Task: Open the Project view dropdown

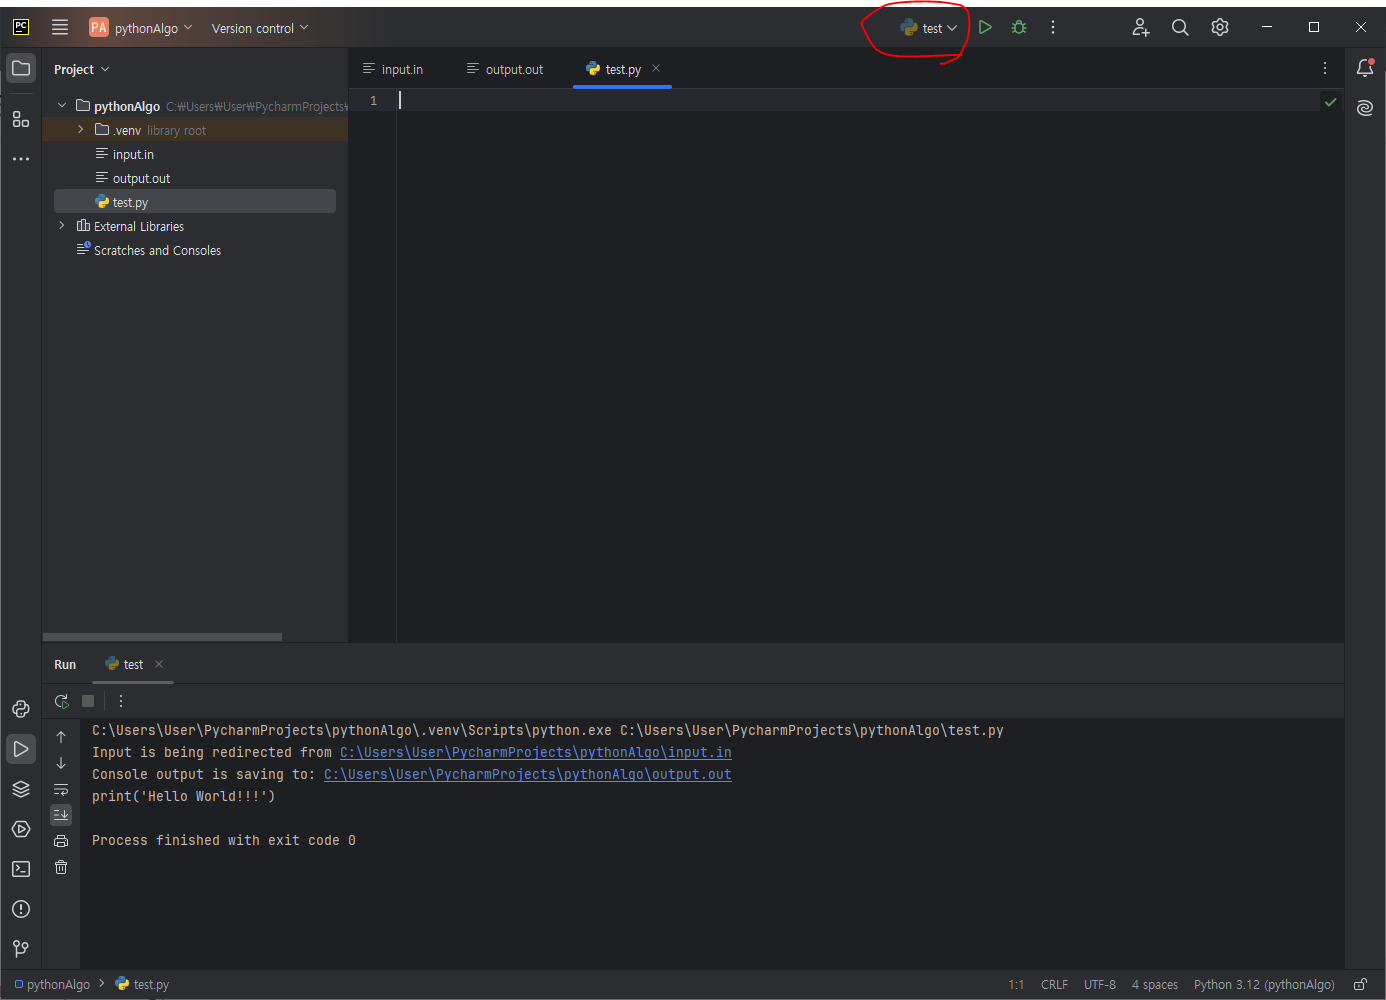Action: pos(81,69)
